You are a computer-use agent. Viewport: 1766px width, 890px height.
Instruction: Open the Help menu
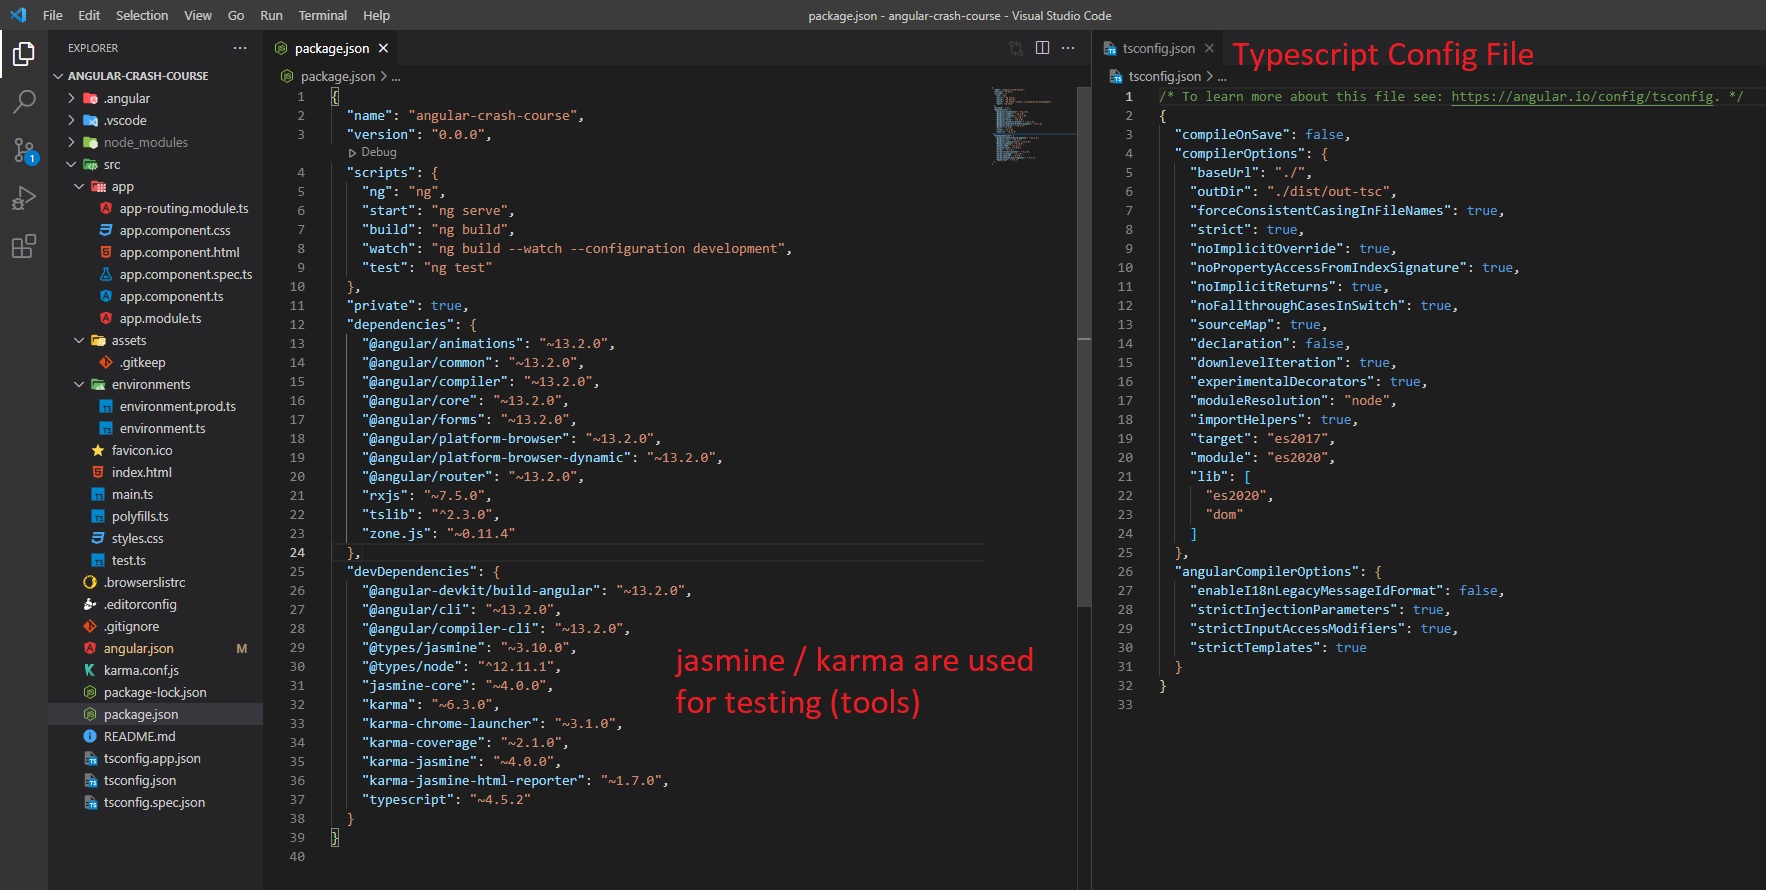(x=377, y=15)
